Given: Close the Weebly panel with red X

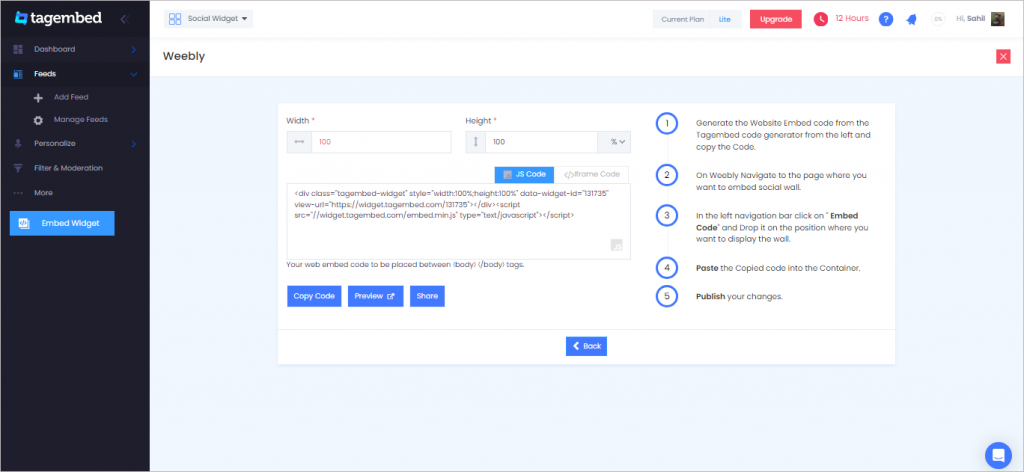Looking at the screenshot, I should coord(1003,57).
